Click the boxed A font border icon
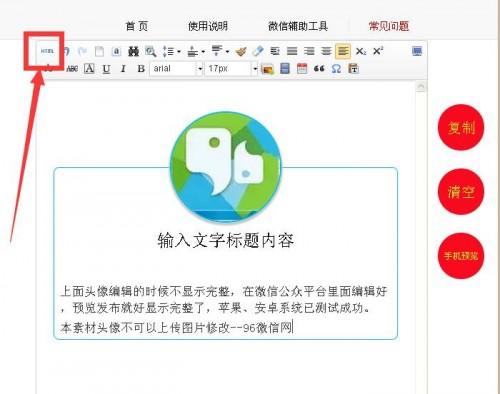The image size is (500, 394). [x=89, y=69]
